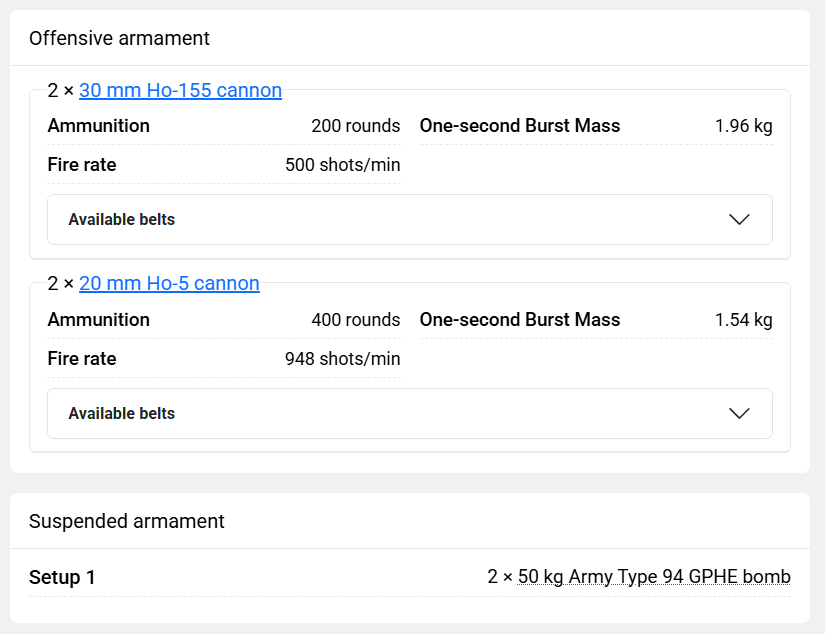
Task: Open the 20 mm Ho-5 cannon link
Action: [x=169, y=284]
